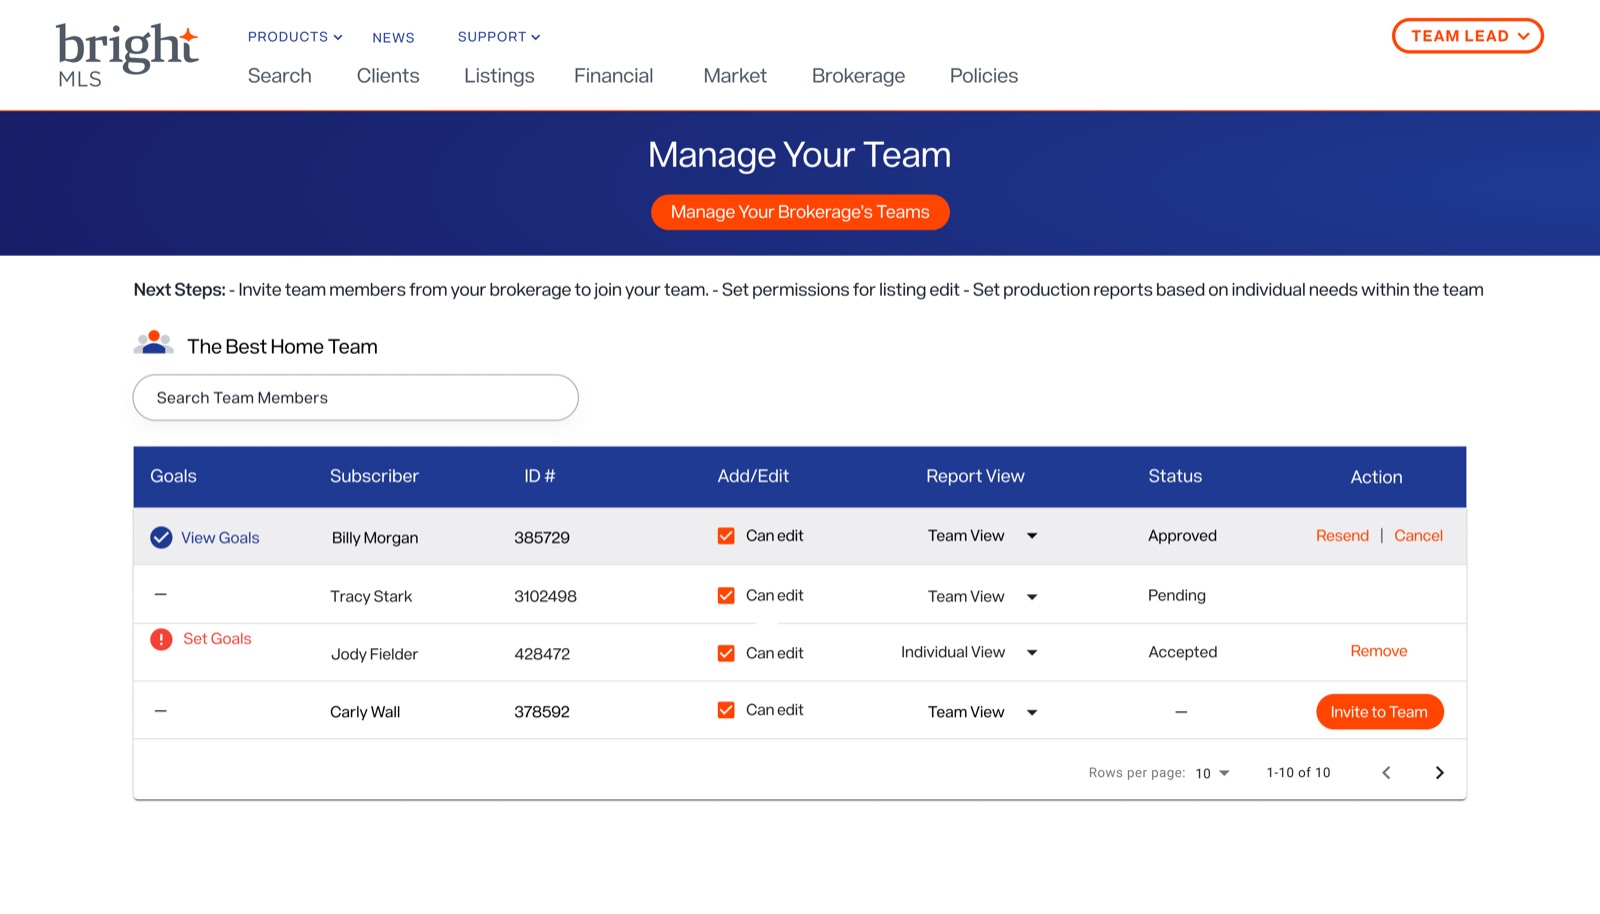Open the TEAM LEAD dropdown
The image size is (1600, 914).
pos(1467,35)
